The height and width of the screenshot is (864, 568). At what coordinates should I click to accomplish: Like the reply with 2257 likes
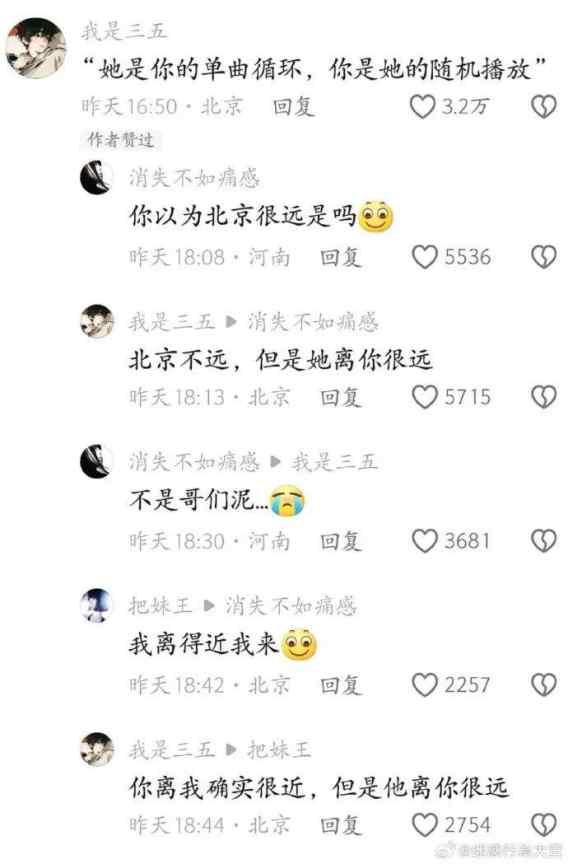tap(425, 685)
